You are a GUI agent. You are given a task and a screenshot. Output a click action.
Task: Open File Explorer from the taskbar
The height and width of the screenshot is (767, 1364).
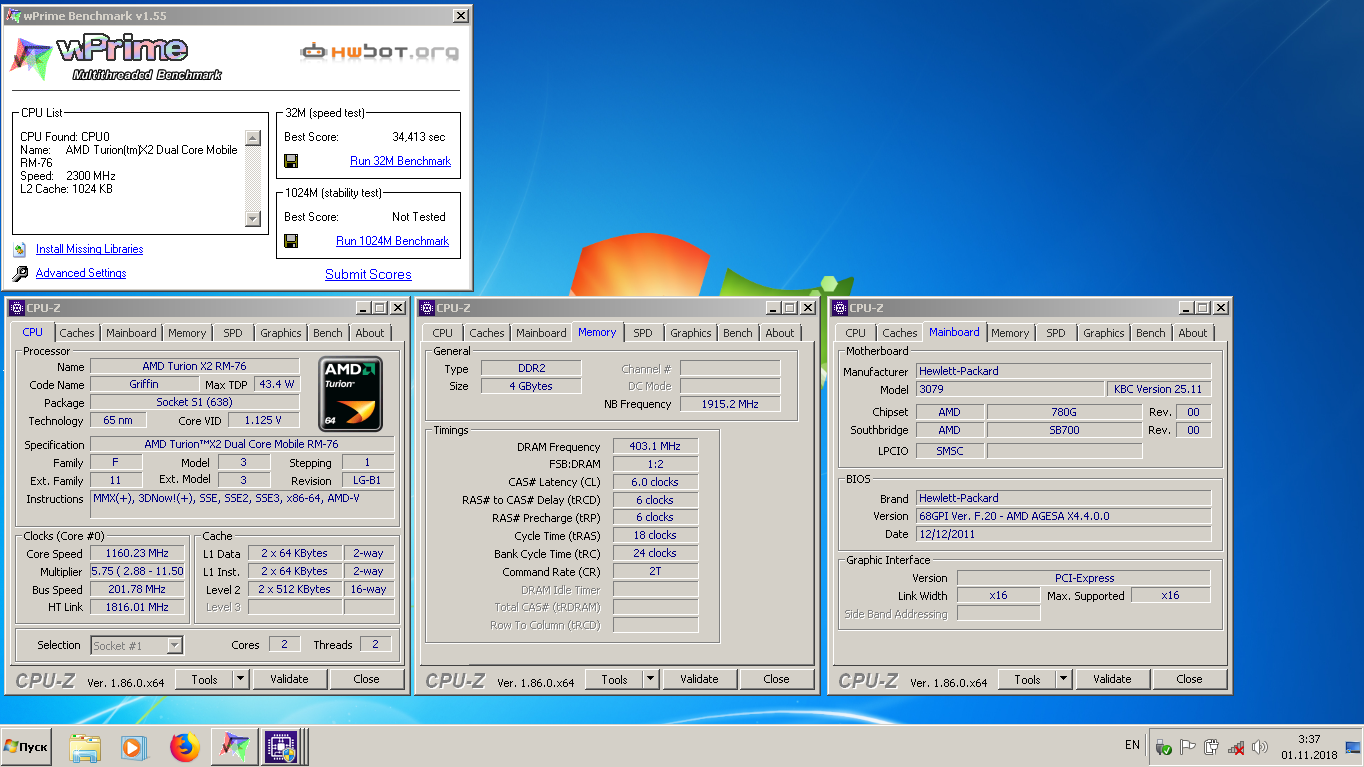tap(86, 747)
